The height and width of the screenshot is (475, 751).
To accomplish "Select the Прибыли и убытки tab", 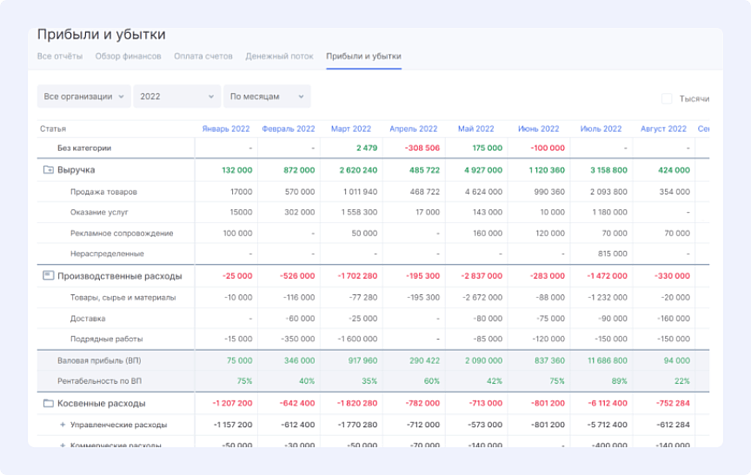I will pyautogui.click(x=363, y=56).
